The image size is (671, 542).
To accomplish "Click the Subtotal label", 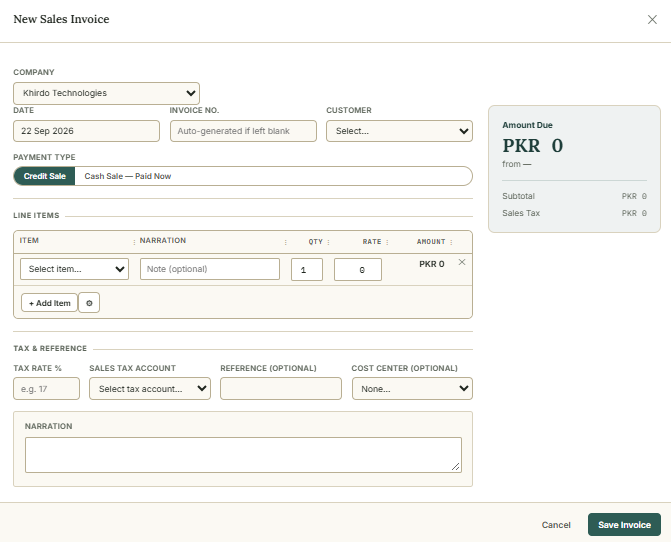I will tap(518, 196).
